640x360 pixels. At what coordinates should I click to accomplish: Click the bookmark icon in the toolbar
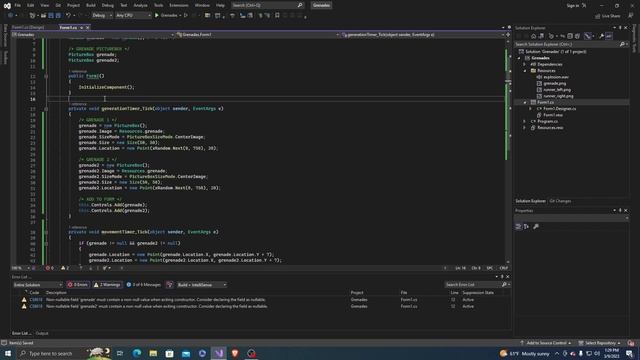277,16
